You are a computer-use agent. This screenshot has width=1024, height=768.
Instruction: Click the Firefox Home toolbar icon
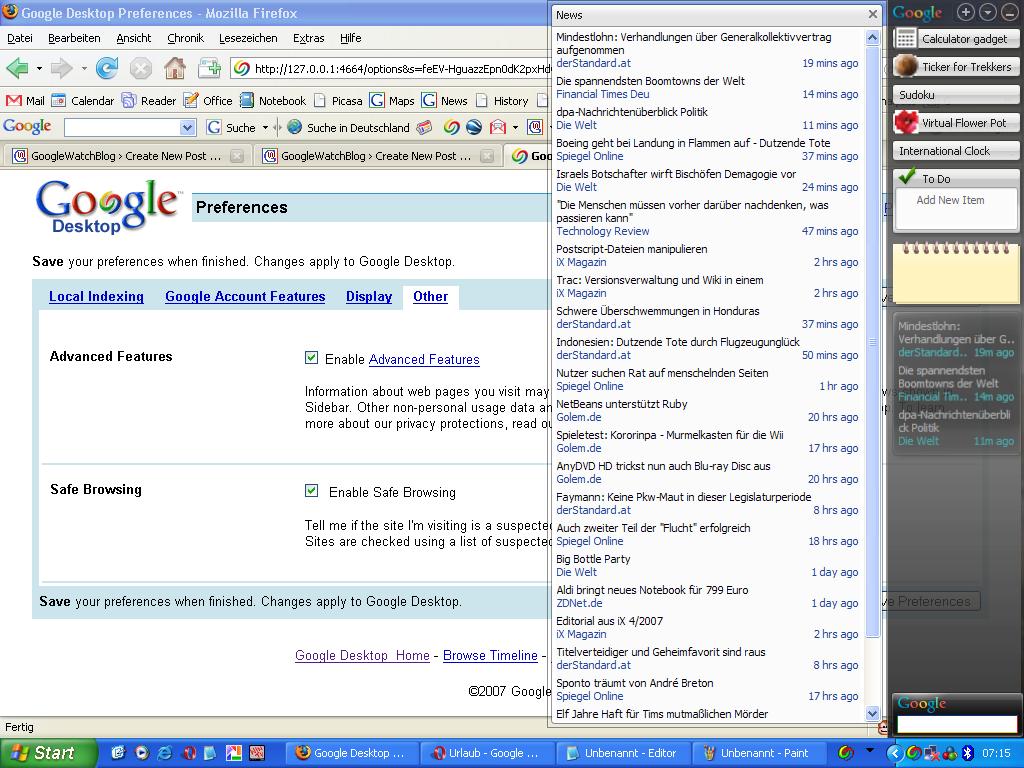pos(175,68)
